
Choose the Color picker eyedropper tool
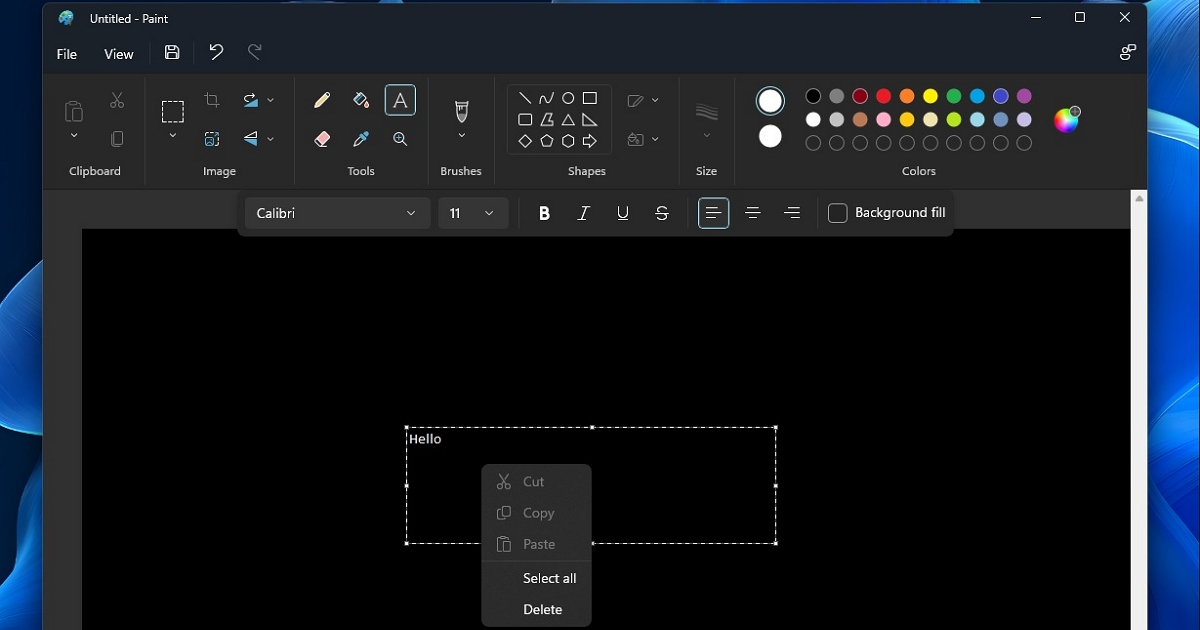pyautogui.click(x=361, y=139)
